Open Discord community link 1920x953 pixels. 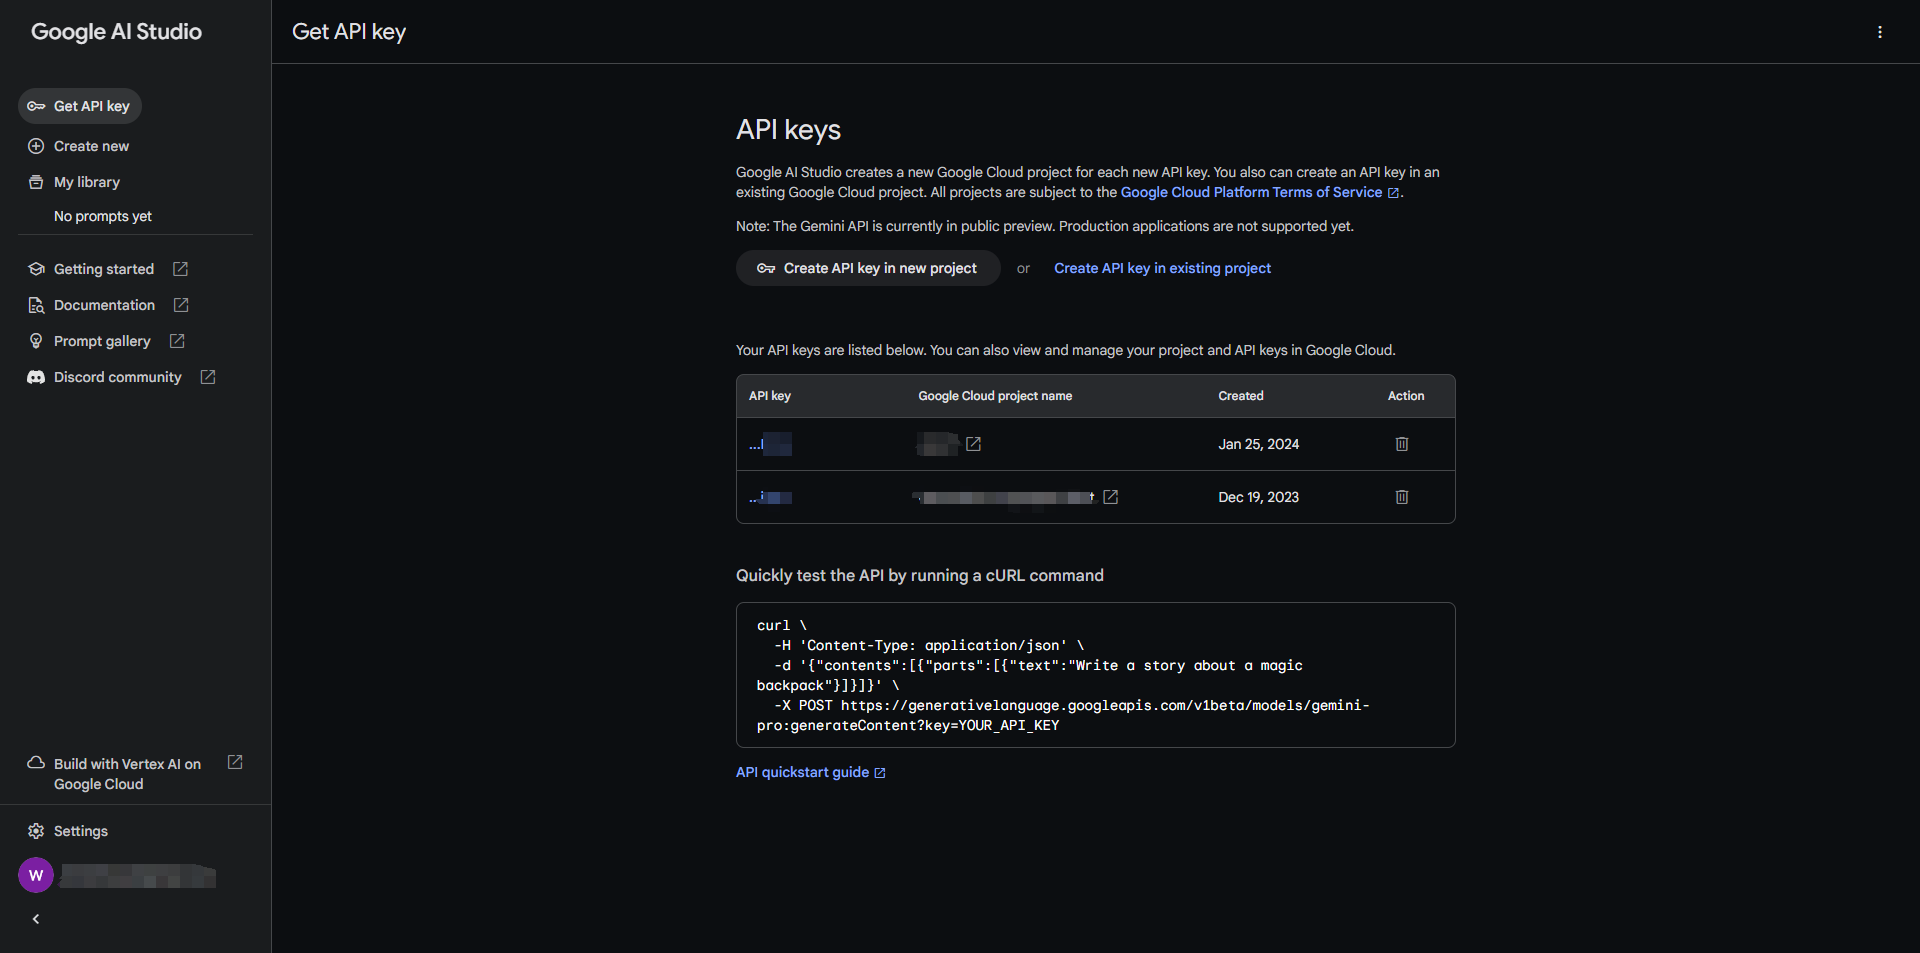[118, 377]
